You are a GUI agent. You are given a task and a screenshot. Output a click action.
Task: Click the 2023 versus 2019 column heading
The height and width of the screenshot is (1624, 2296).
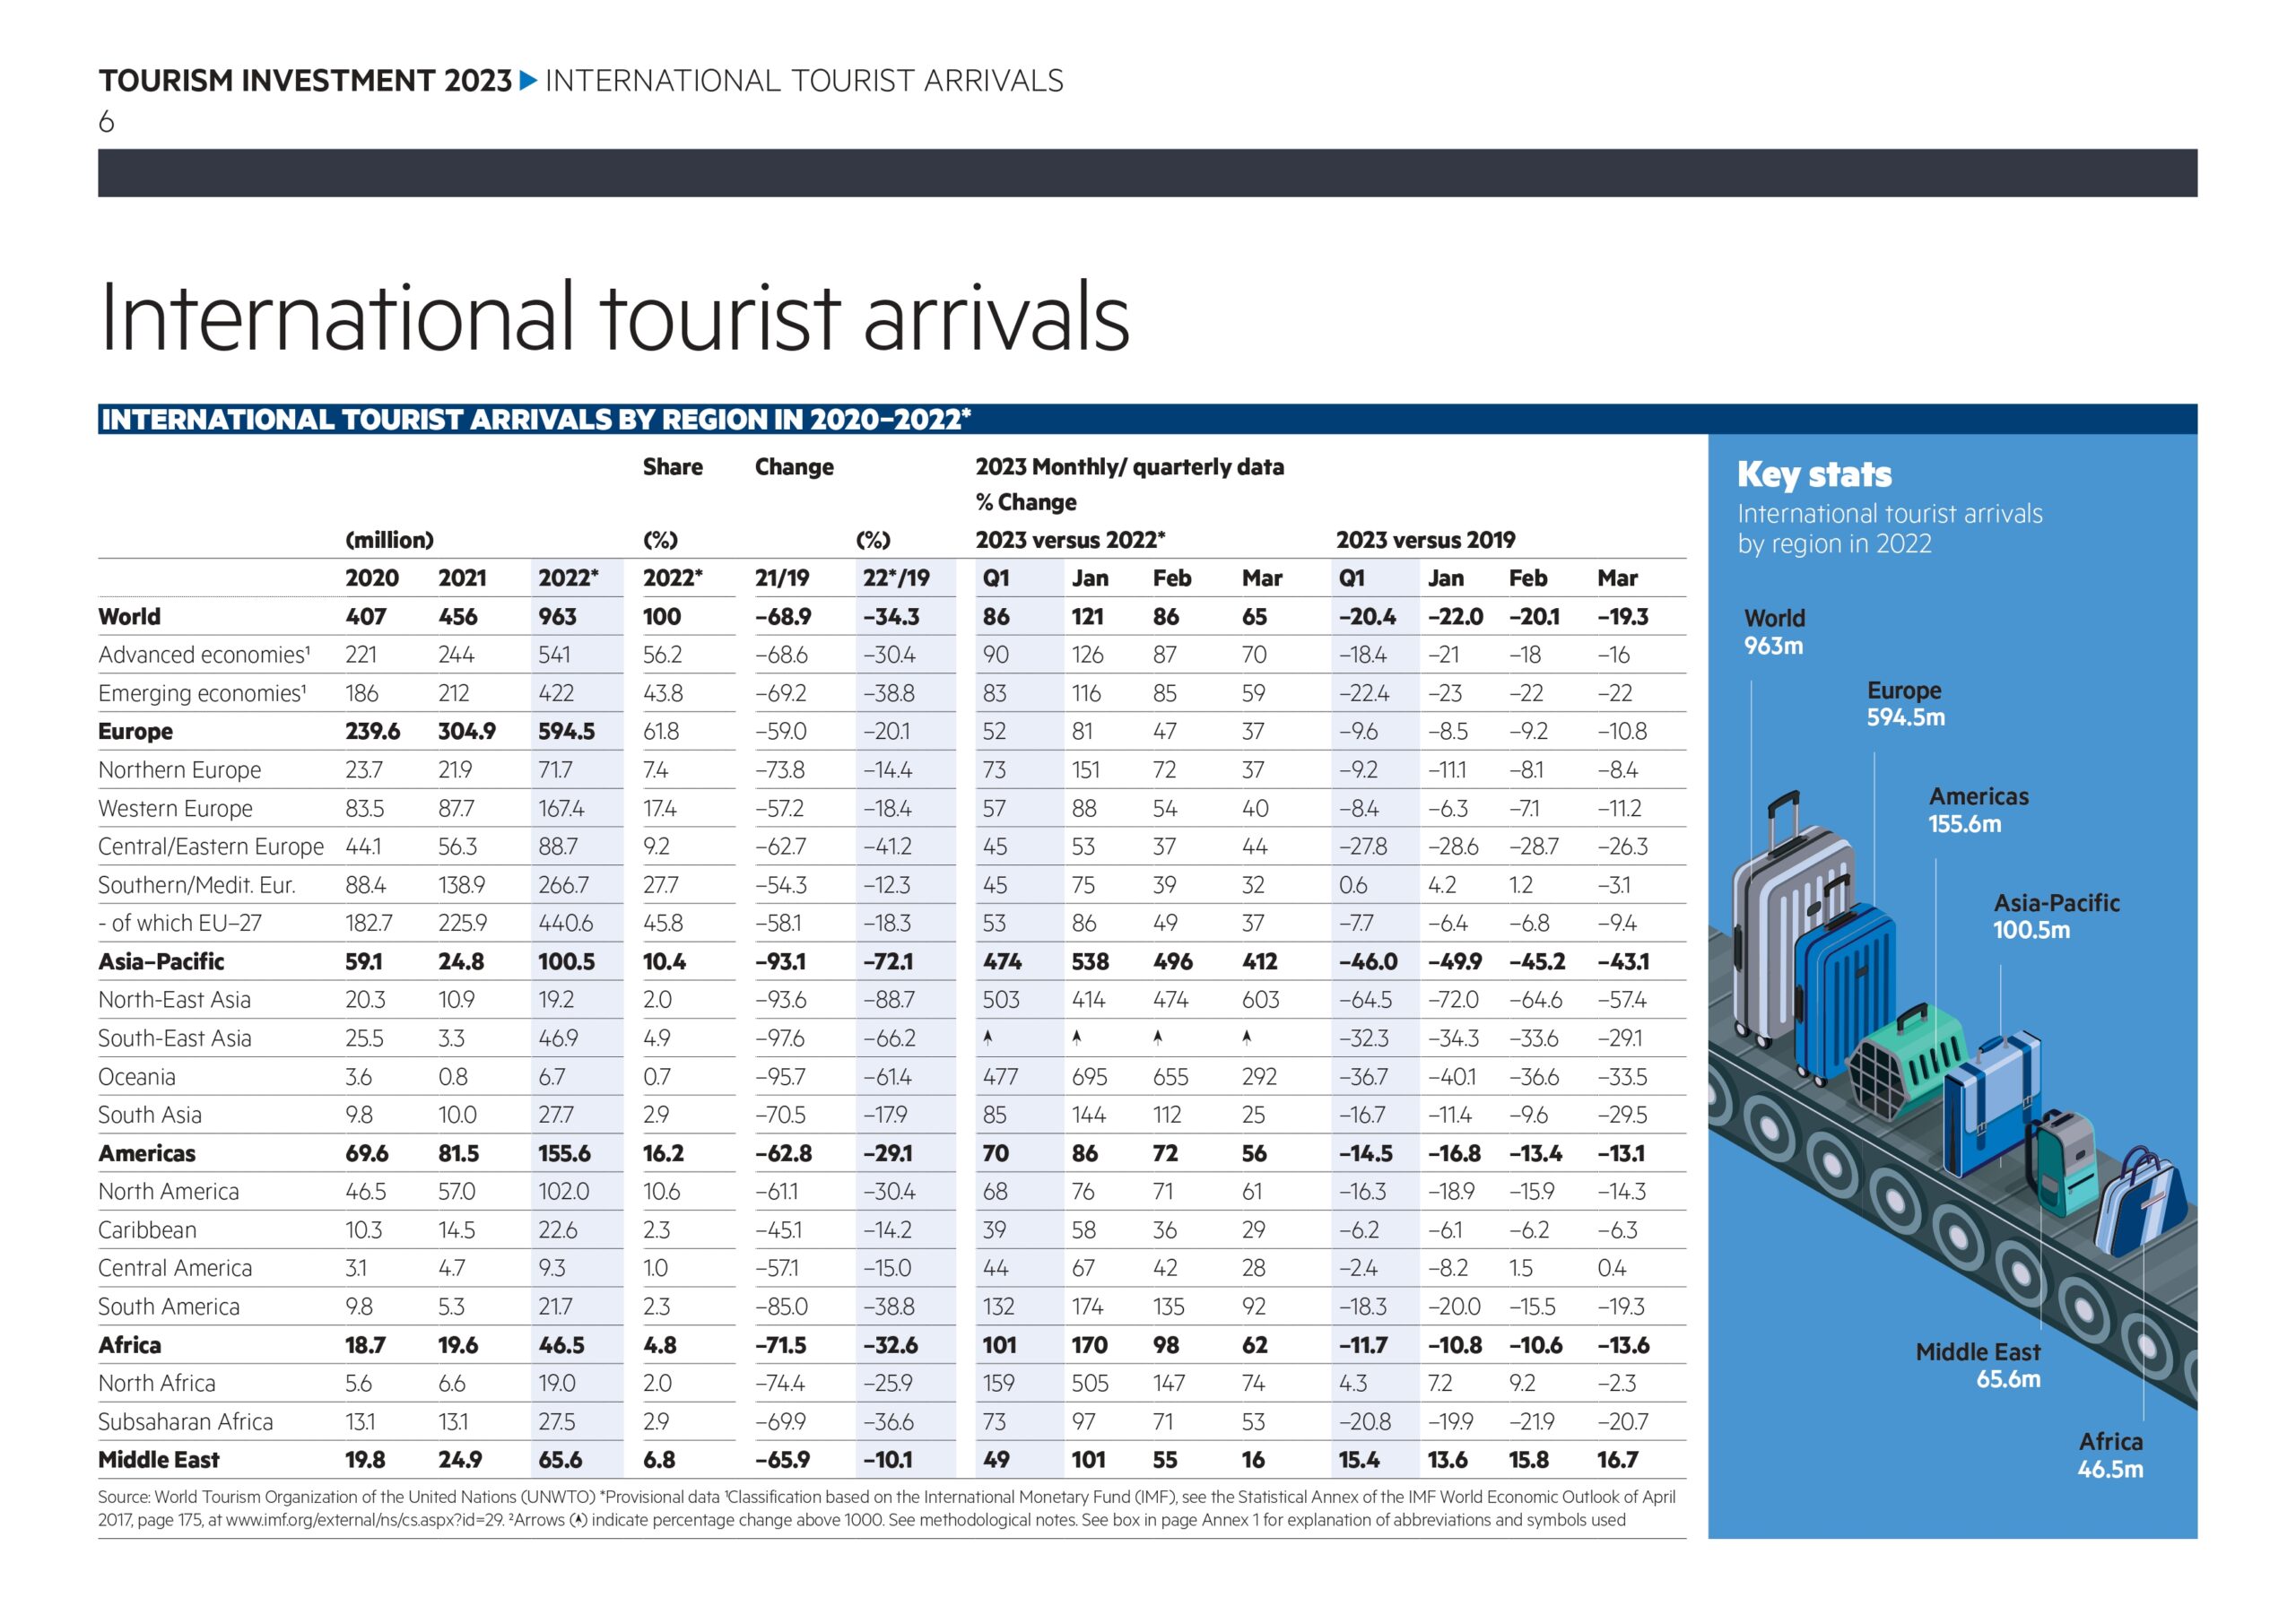(x=1425, y=540)
